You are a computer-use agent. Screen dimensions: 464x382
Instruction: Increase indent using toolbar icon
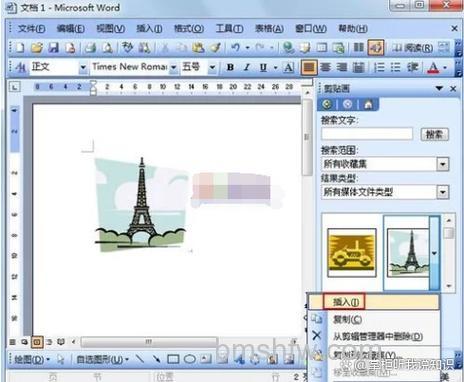[413, 68]
